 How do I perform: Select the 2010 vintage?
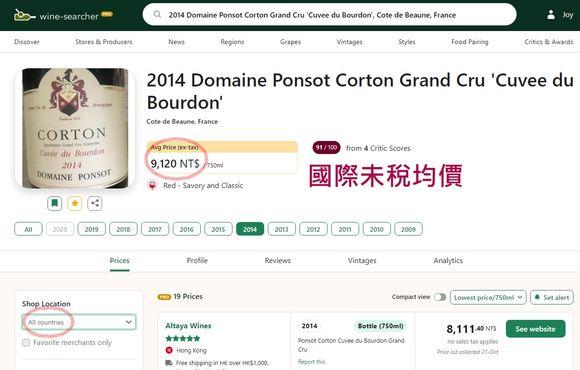point(377,229)
